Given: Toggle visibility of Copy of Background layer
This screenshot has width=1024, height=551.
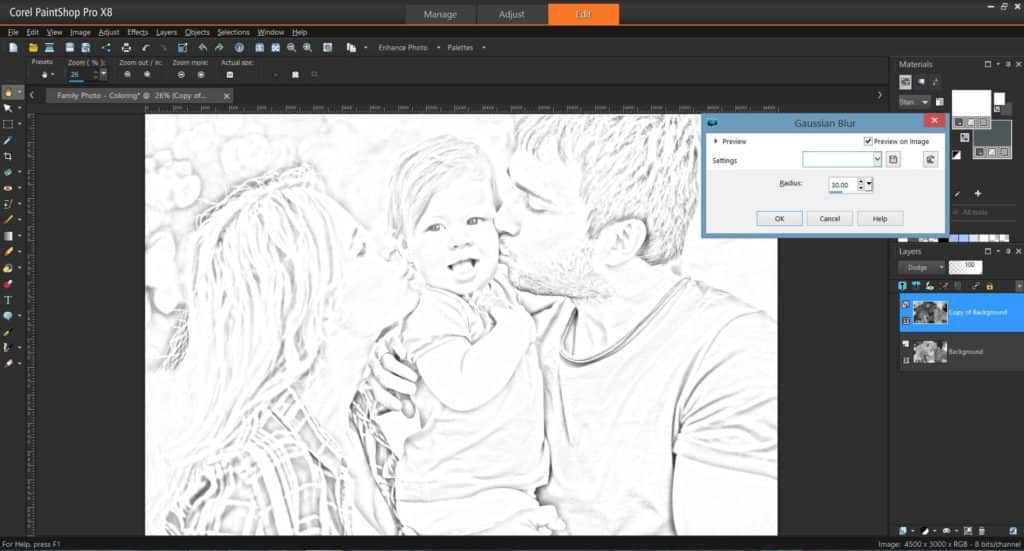Looking at the screenshot, I should coord(904,304).
